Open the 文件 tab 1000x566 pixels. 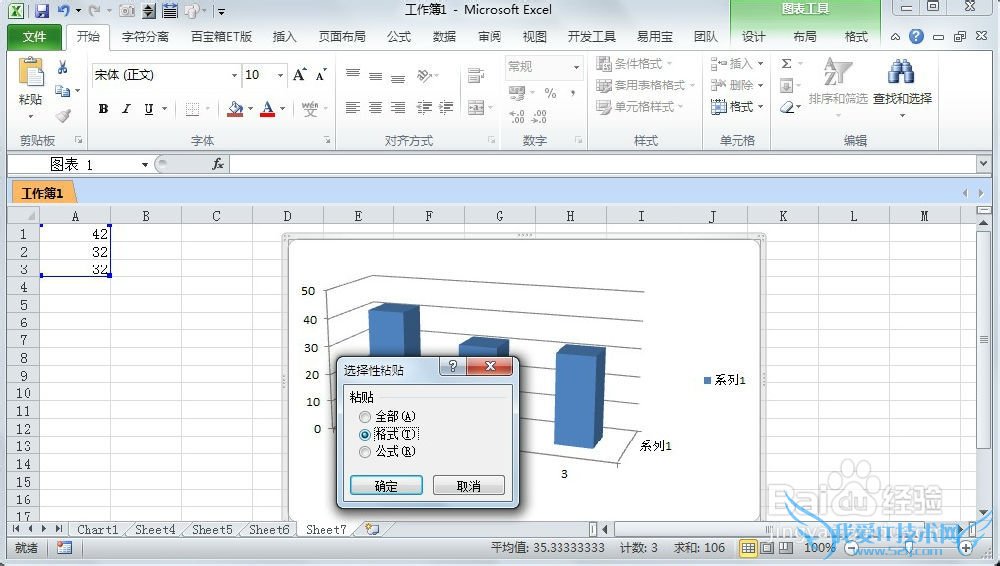tap(34, 37)
